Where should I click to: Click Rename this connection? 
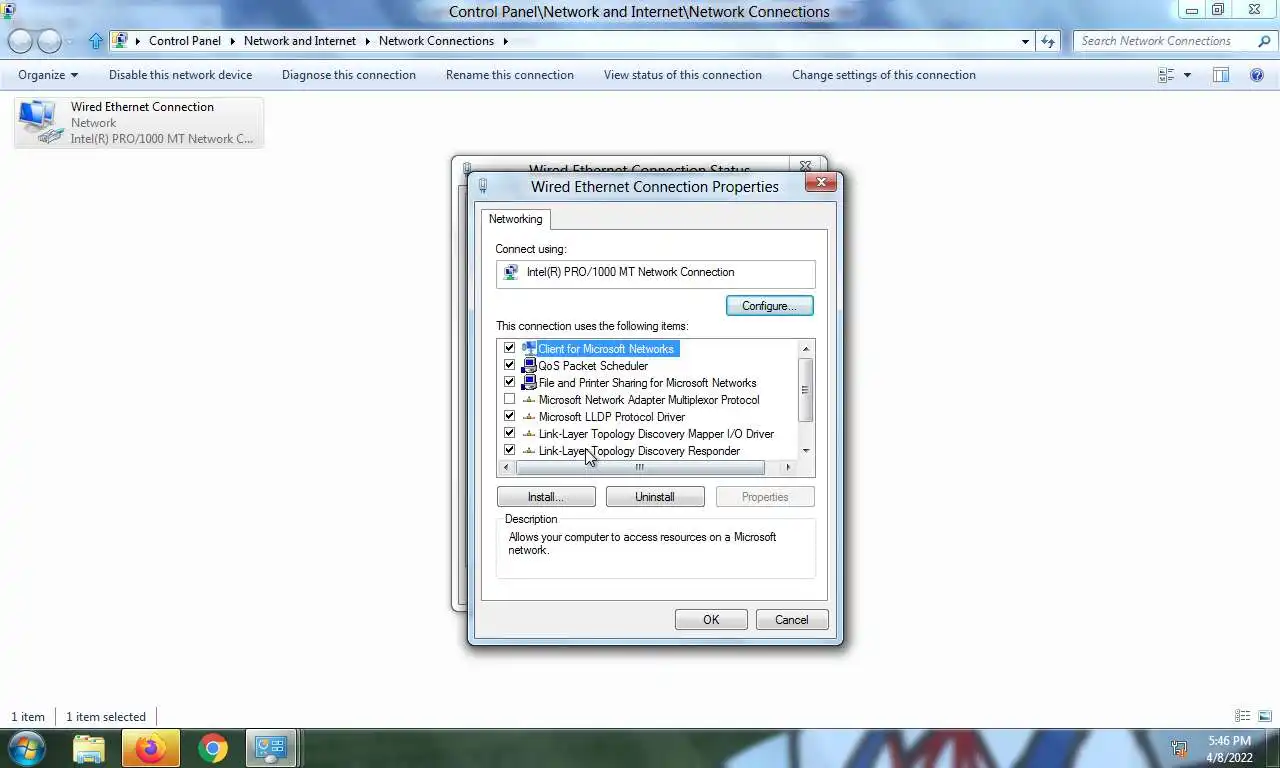pyautogui.click(x=510, y=75)
